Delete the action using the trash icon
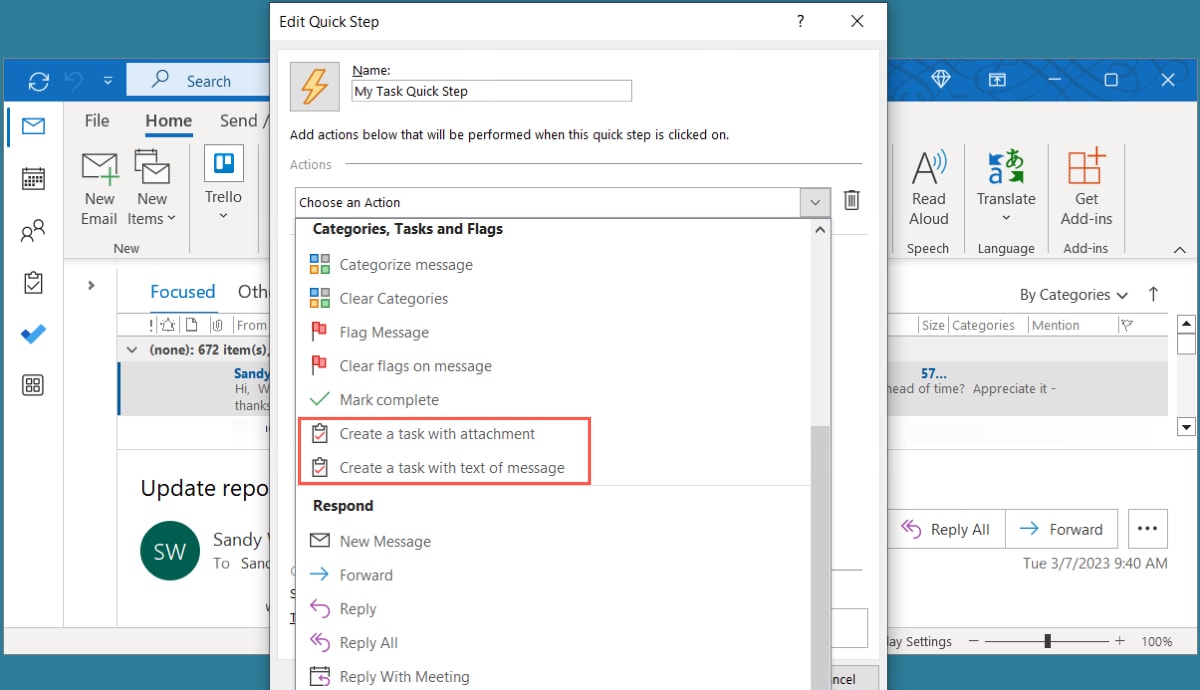 (852, 200)
